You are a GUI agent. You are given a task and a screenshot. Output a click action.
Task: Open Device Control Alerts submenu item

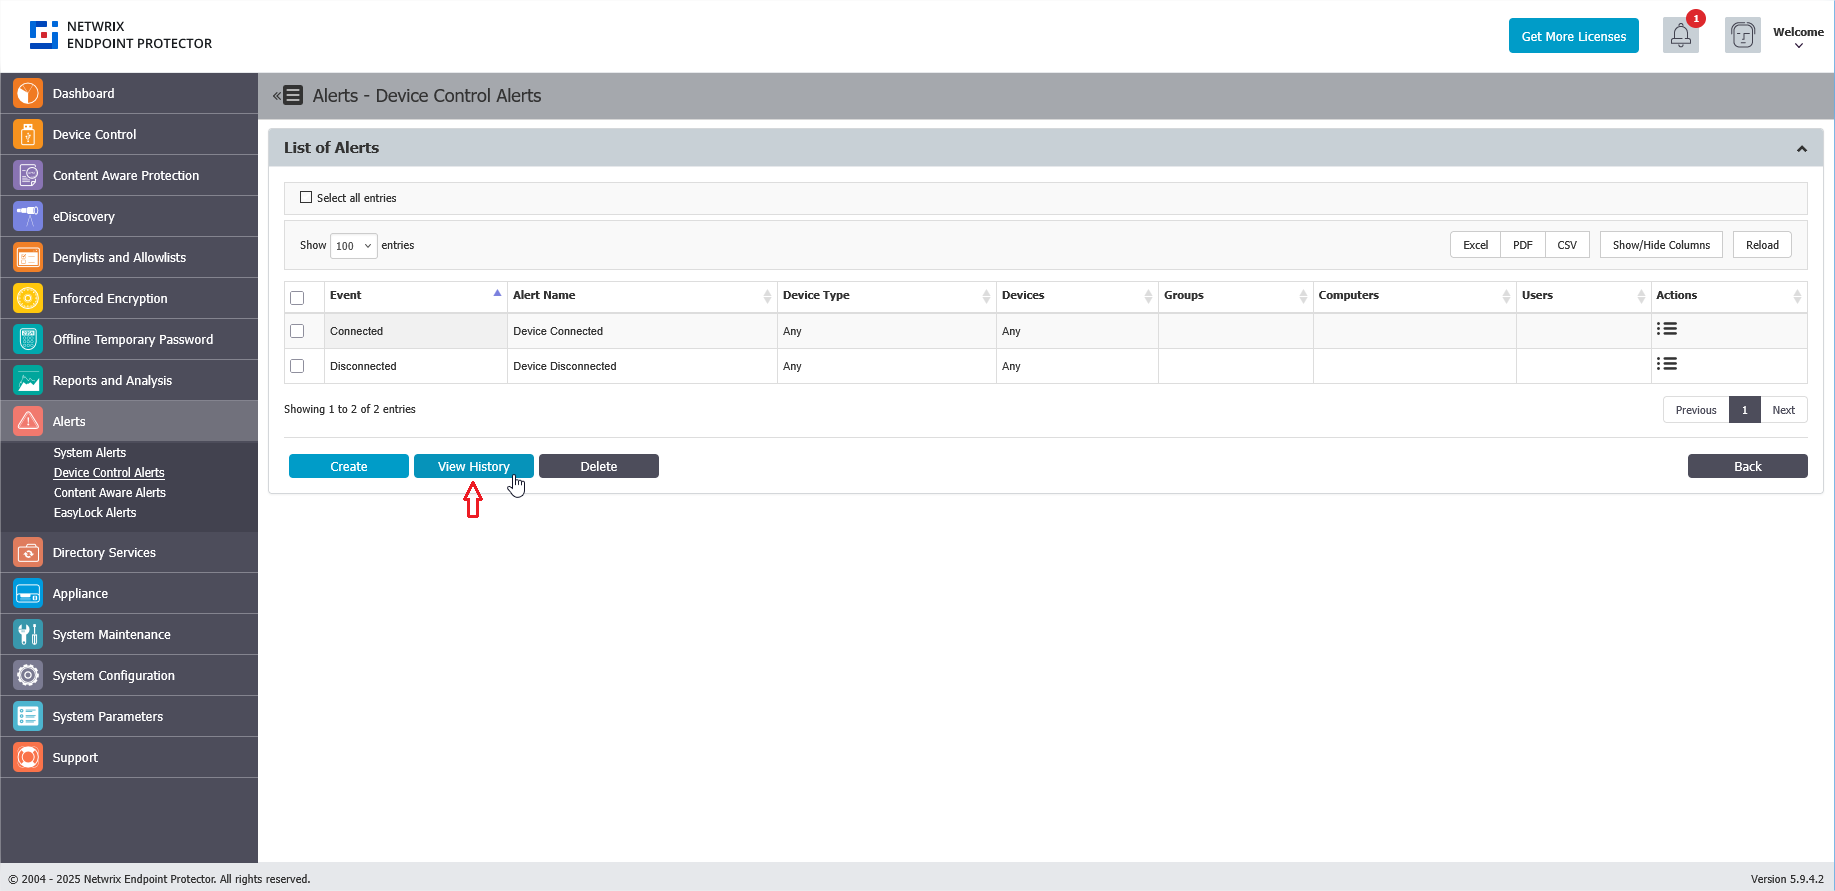[109, 473]
